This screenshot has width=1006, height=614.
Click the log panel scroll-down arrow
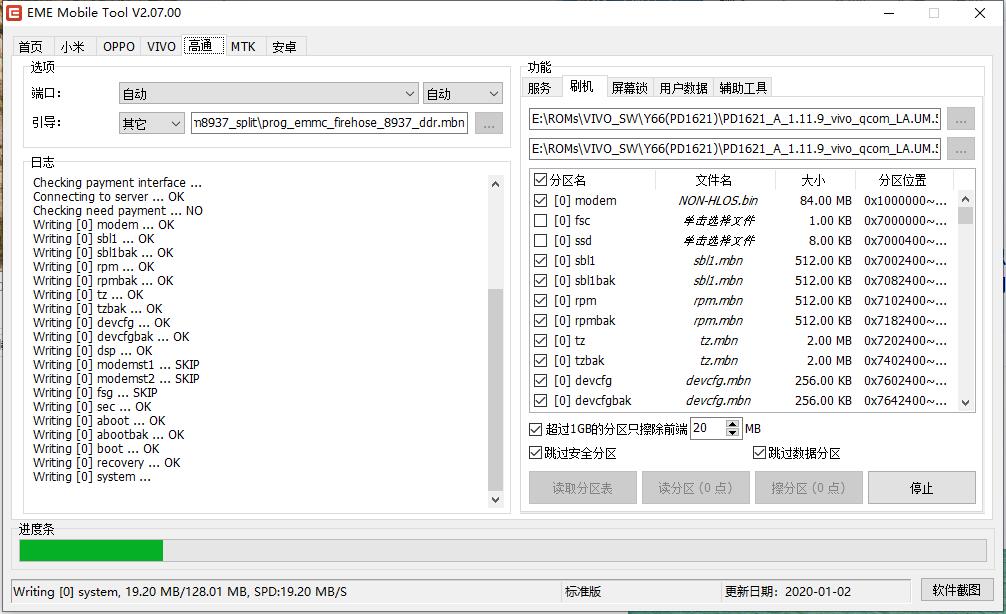click(x=495, y=499)
